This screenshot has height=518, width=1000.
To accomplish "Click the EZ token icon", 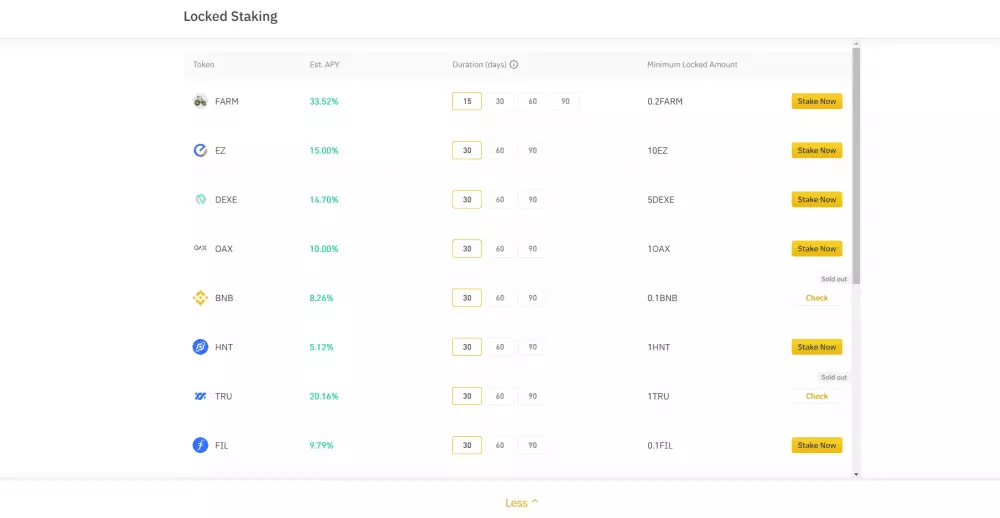I will tap(200, 151).
